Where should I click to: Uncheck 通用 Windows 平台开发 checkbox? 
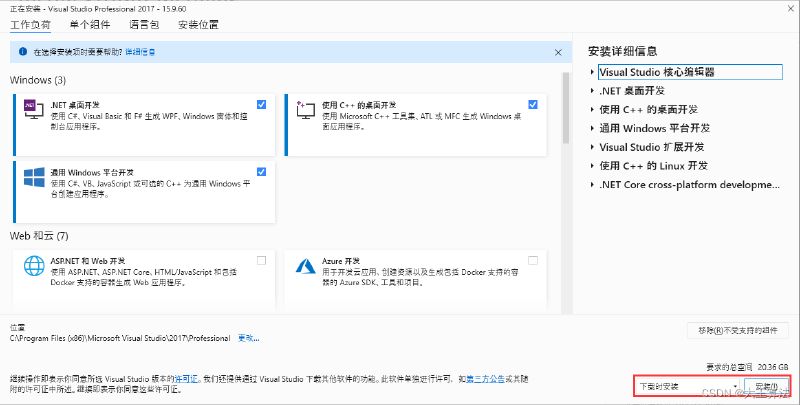pyautogui.click(x=261, y=172)
